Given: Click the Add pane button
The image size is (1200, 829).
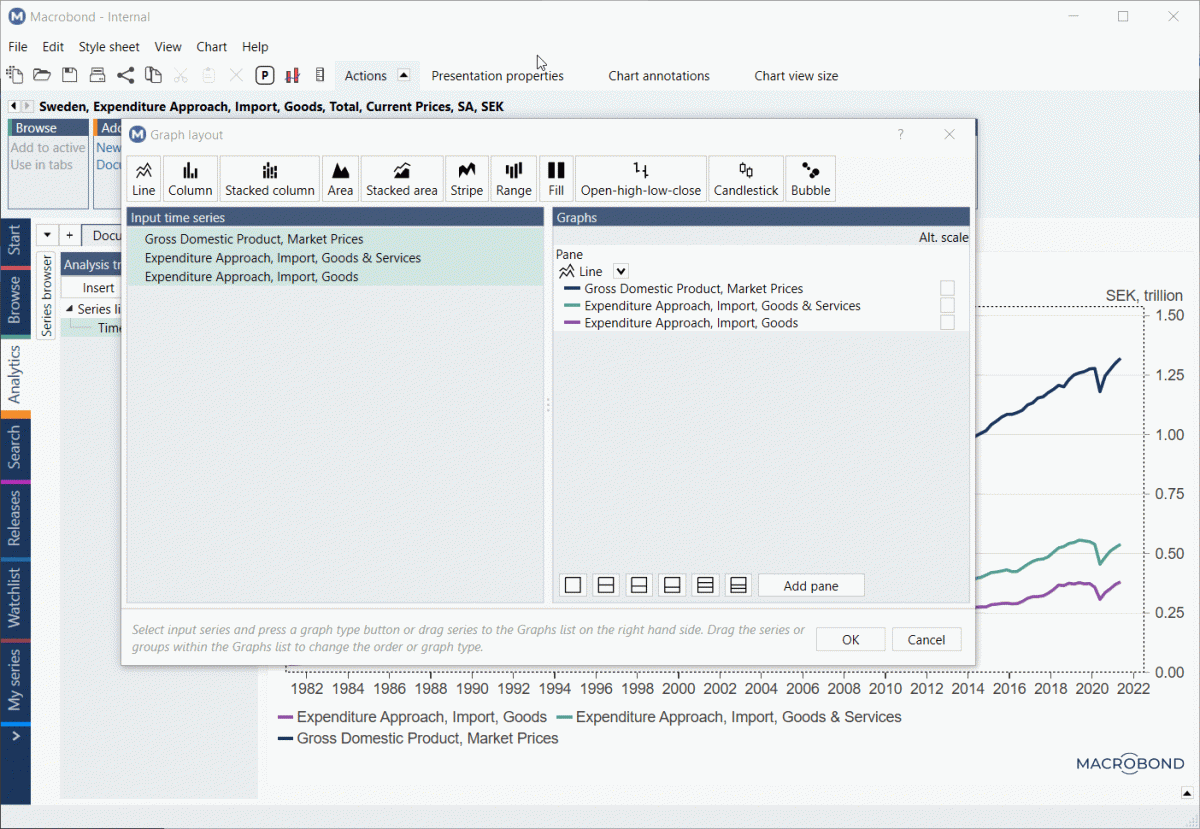Looking at the screenshot, I should 811,586.
